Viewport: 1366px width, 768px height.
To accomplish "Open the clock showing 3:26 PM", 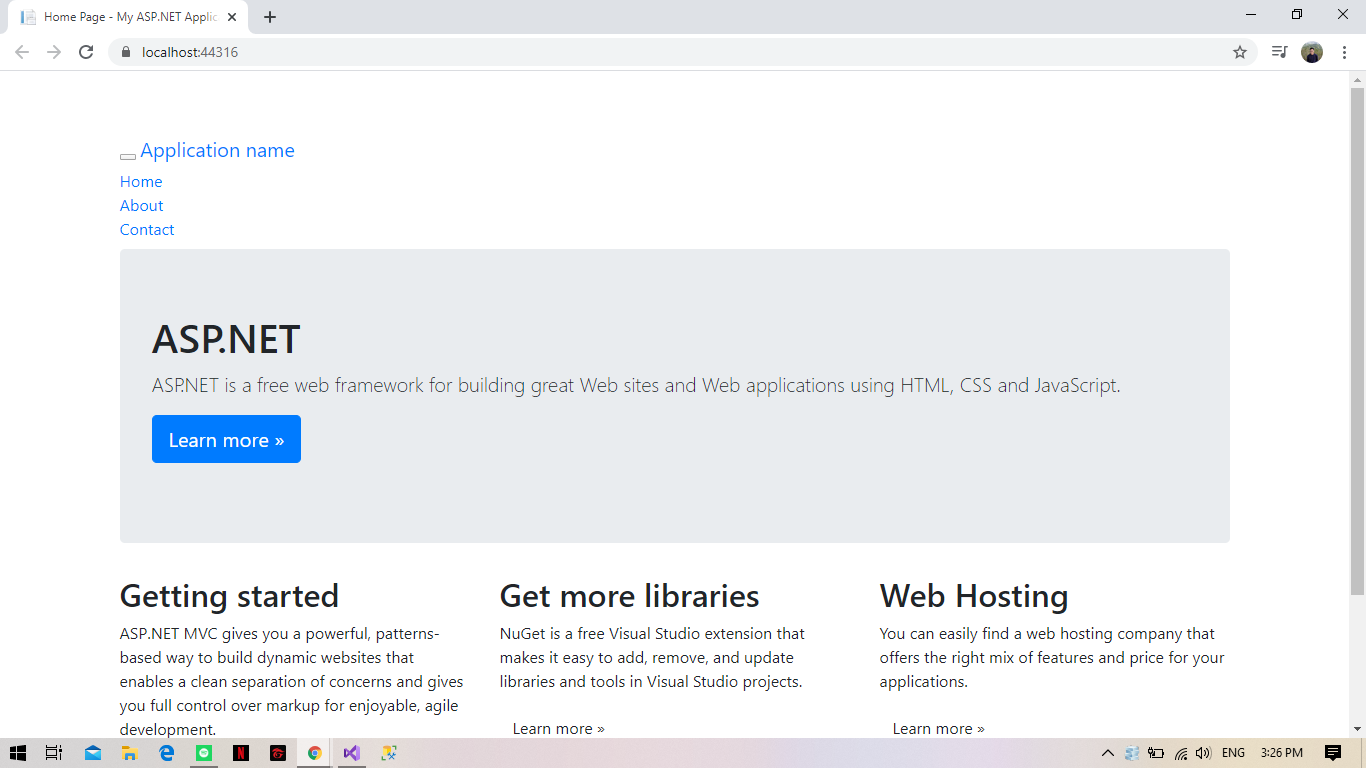I will [x=1282, y=753].
